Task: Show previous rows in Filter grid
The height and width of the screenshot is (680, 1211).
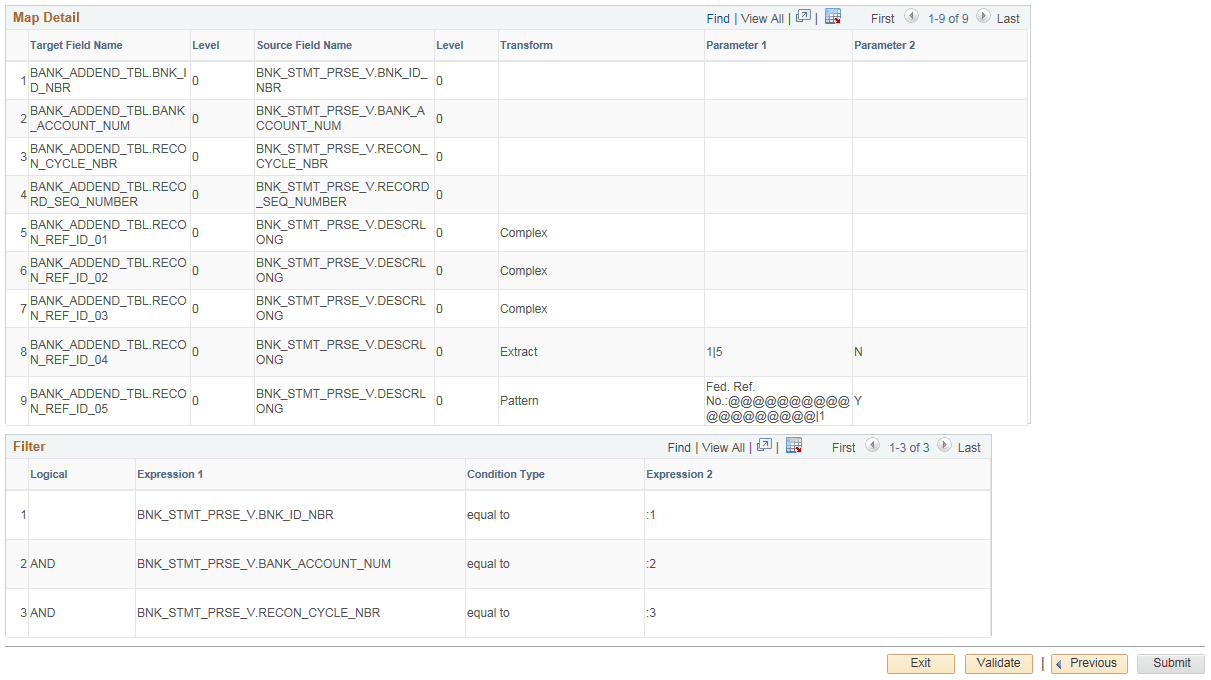Action: pyautogui.click(x=872, y=446)
